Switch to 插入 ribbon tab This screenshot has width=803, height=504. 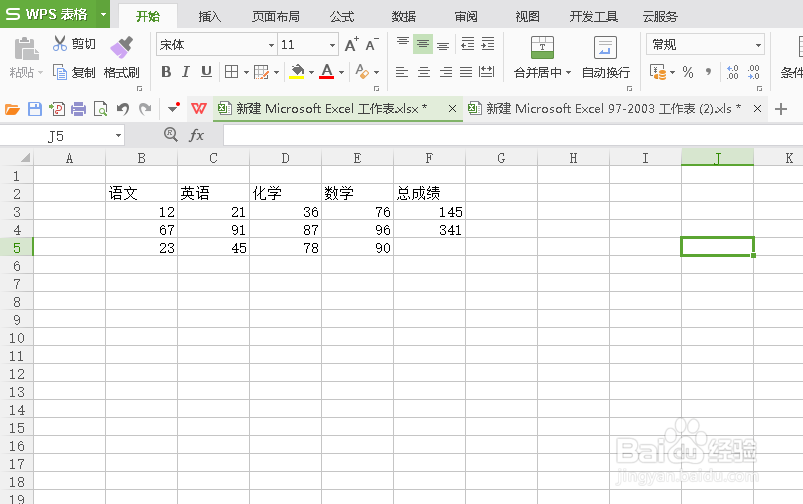pyautogui.click(x=210, y=16)
